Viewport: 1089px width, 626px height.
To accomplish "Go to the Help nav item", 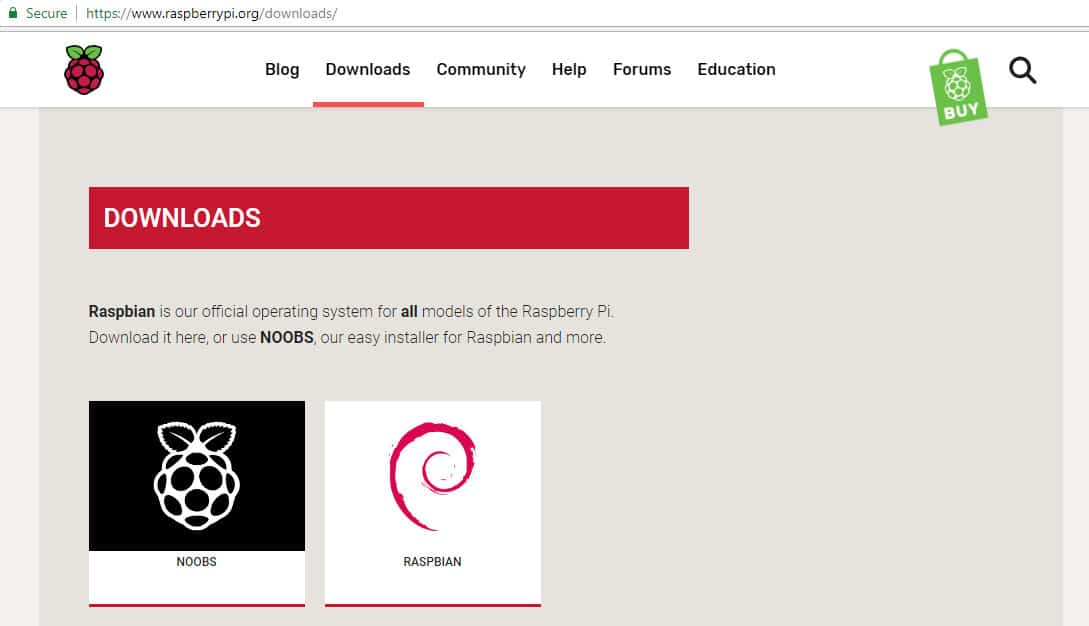I will [x=570, y=69].
